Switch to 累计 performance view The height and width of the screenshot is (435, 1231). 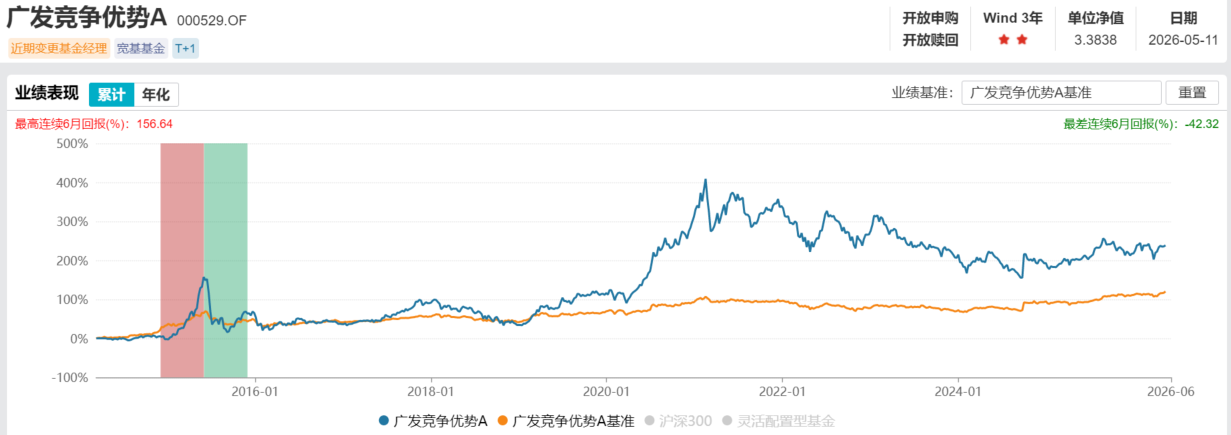pyautogui.click(x=111, y=95)
